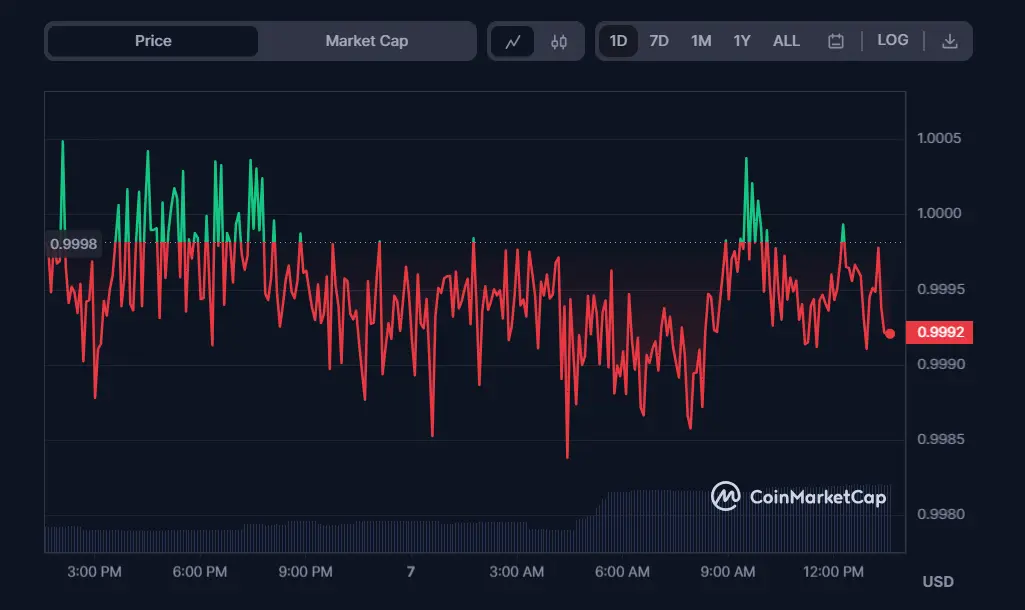
Task: Click the USD currency label
Action: (937, 581)
